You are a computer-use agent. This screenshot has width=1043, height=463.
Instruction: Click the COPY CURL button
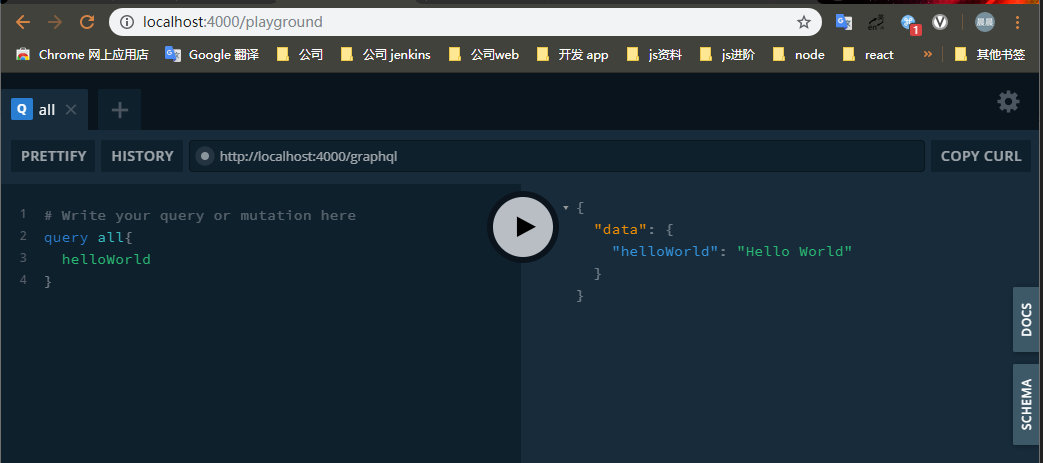tap(980, 156)
